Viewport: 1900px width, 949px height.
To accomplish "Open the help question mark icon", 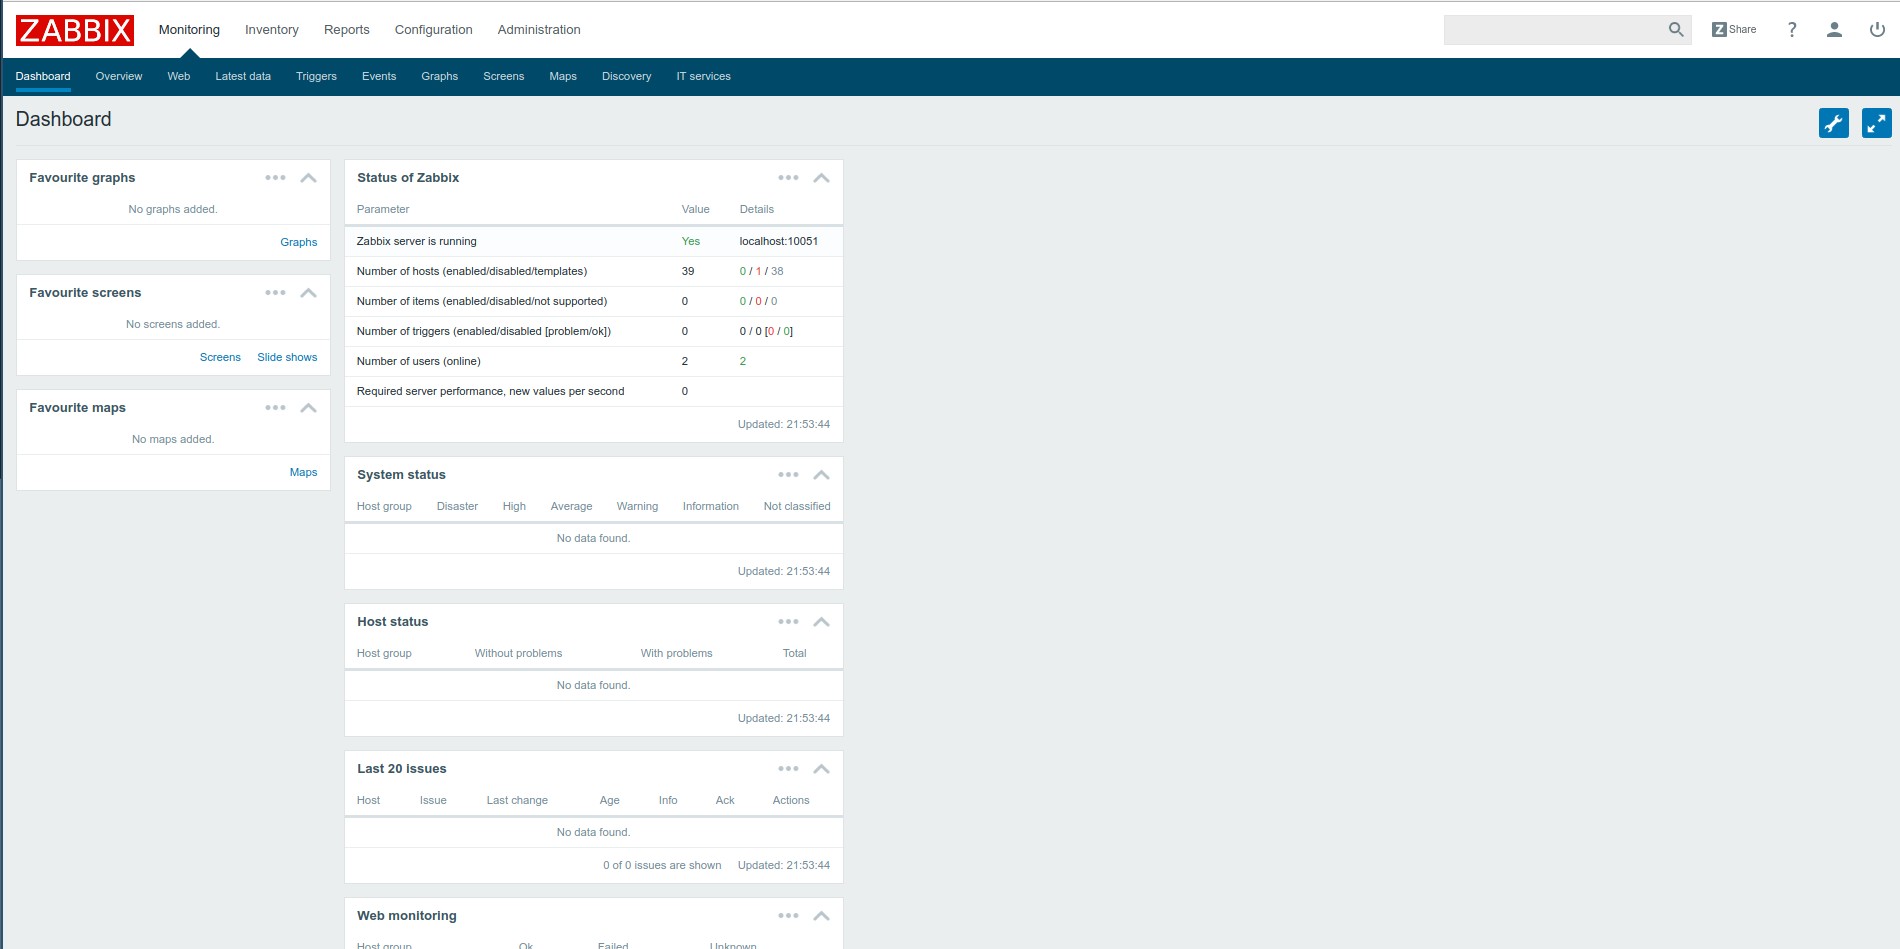I will [1792, 30].
